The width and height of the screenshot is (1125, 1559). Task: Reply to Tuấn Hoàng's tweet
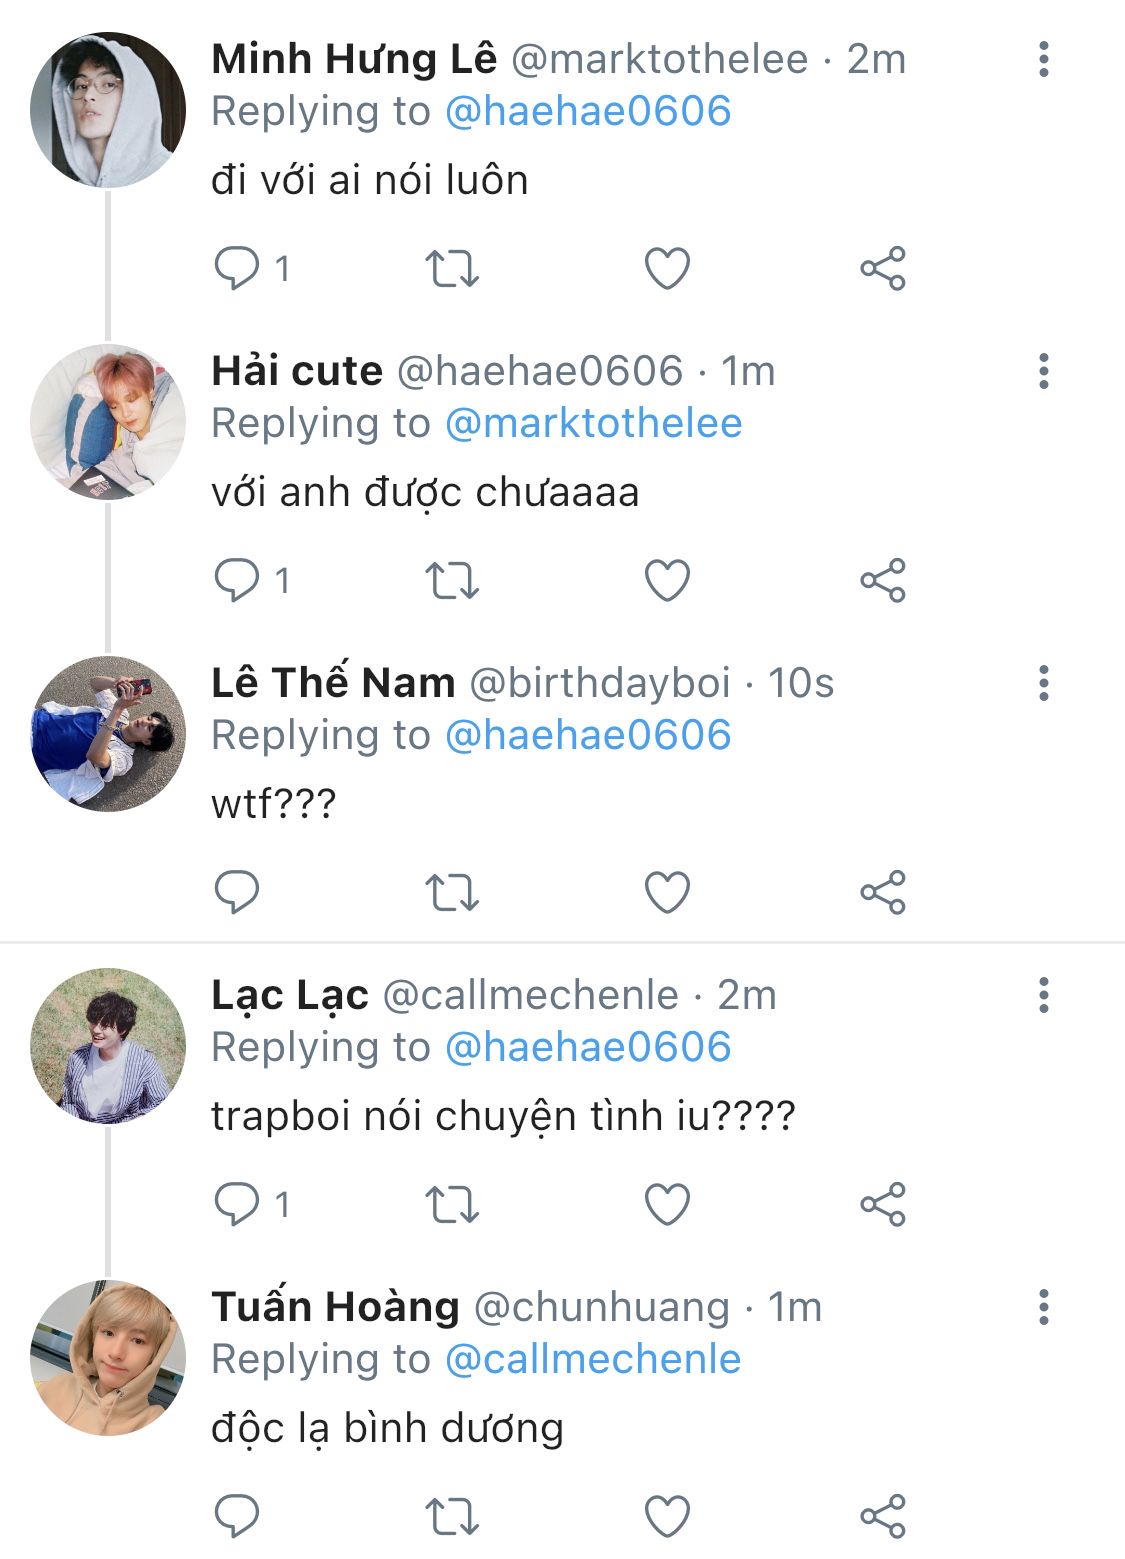237,1516
